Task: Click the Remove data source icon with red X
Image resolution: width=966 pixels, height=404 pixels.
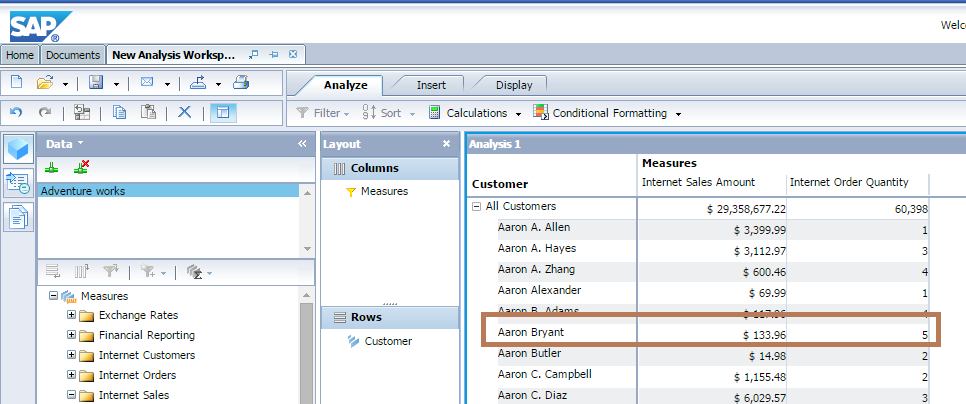Action: pos(81,167)
